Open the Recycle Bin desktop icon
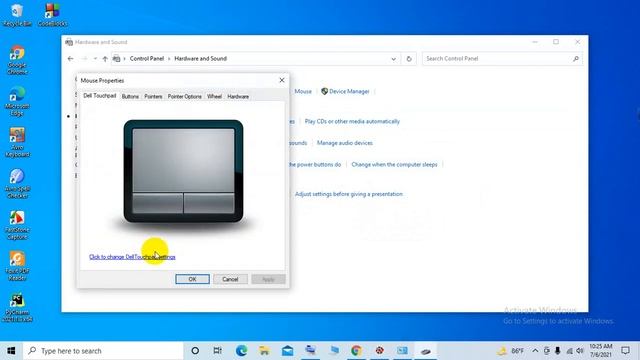 click(x=17, y=15)
